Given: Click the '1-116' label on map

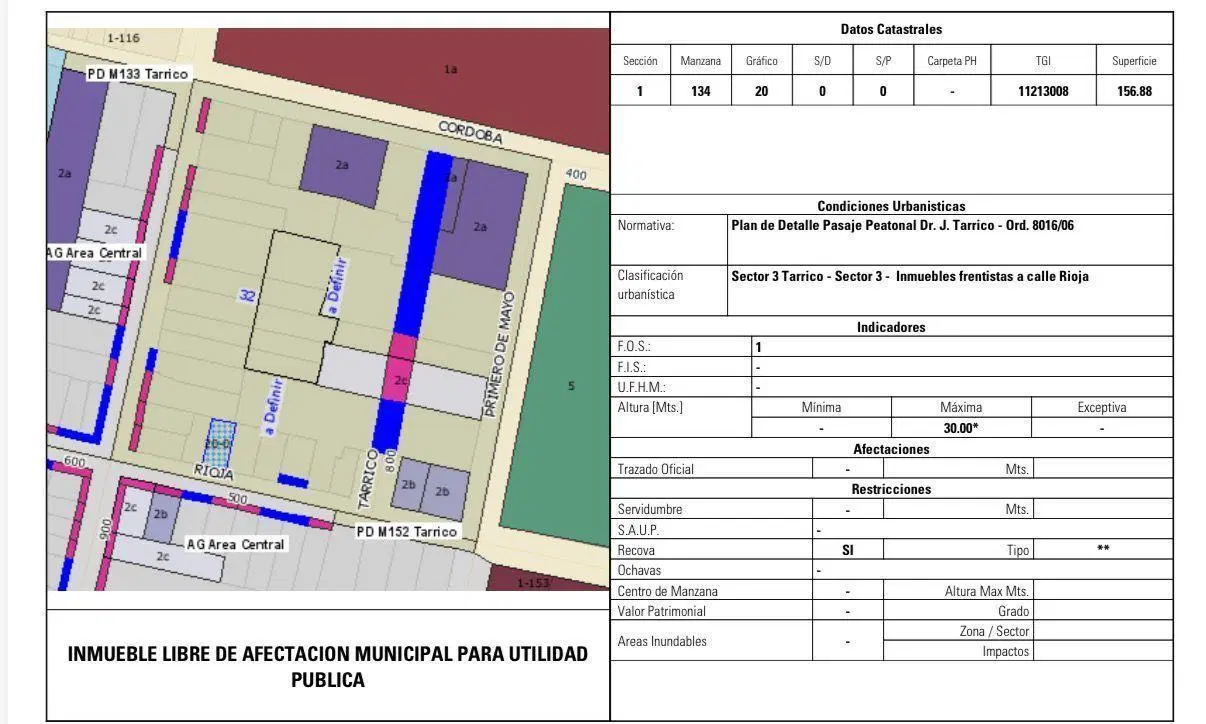Looking at the screenshot, I should click(x=122, y=38).
